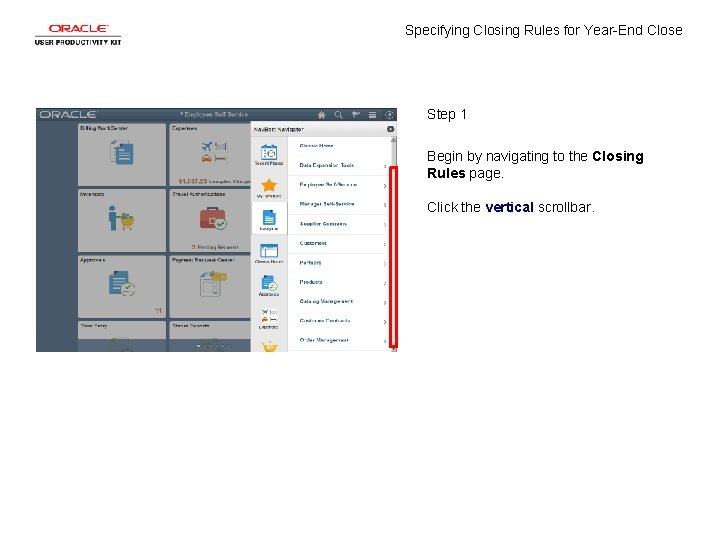Open Employee Self-Service menu item
Screen dimensions: 720x540
click(338, 185)
